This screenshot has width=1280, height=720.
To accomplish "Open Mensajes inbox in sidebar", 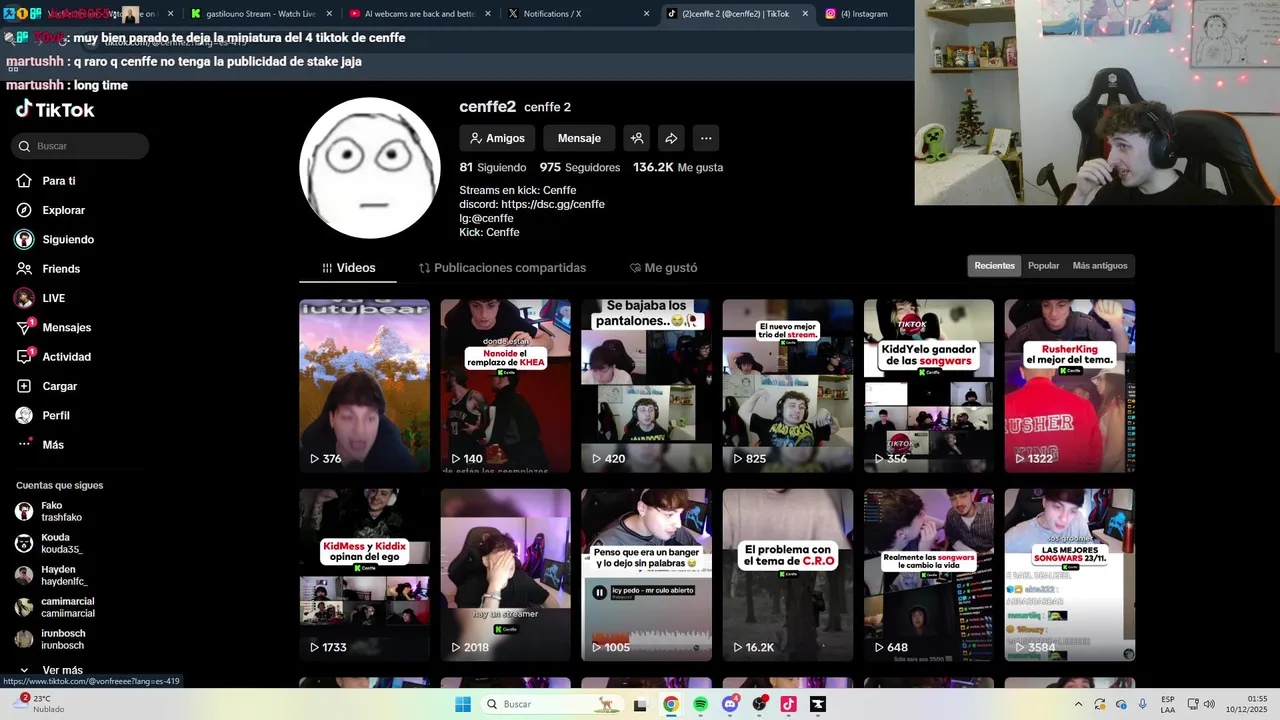I will (66, 327).
